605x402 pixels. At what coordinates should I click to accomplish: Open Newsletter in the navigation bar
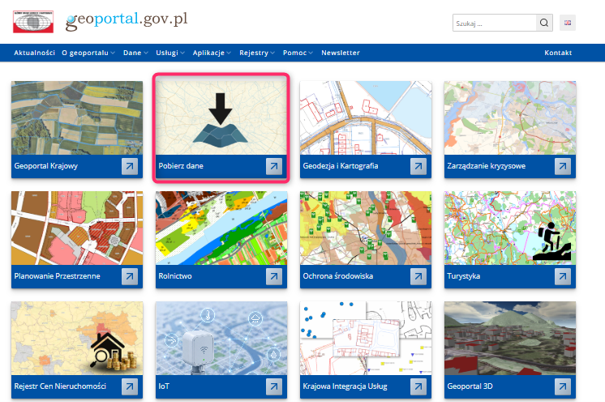340,53
